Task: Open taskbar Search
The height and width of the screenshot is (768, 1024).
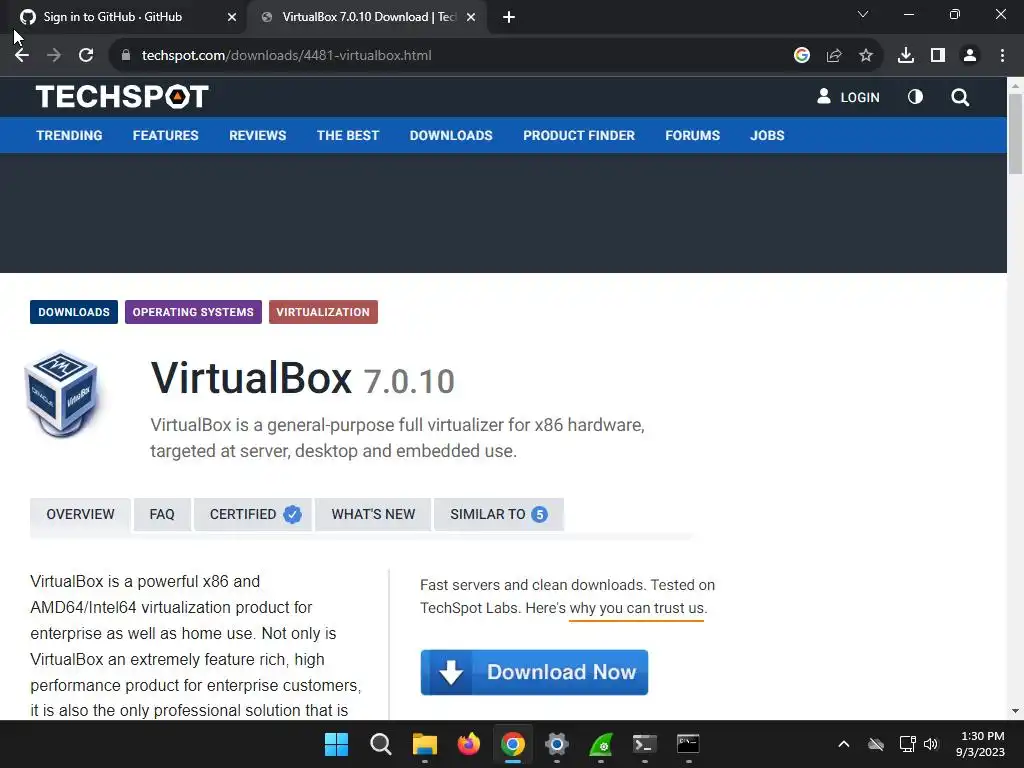Action: [x=381, y=744]
